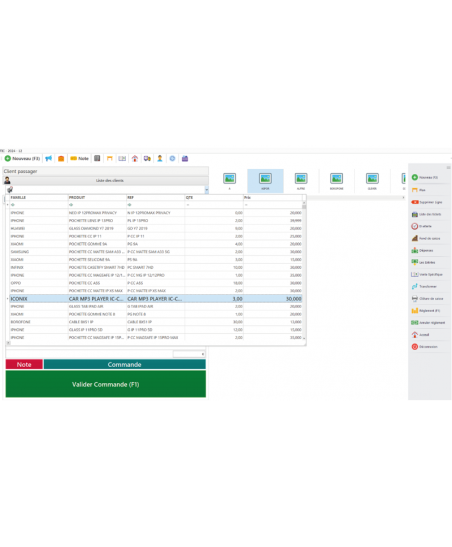Click the purple cash register toolbar icon

[185, 159]
